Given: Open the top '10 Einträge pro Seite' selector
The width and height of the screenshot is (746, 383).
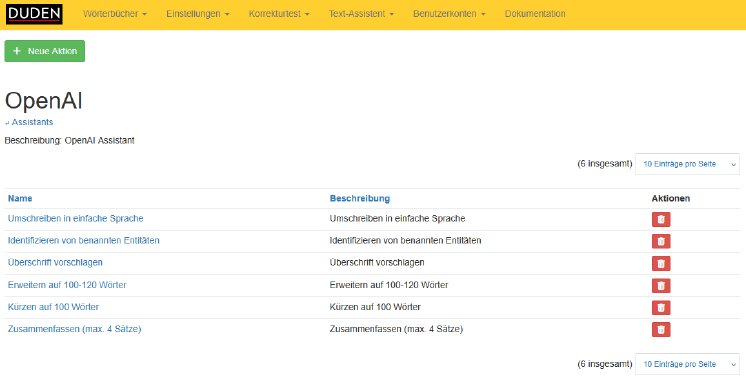Looking at the screenshot, I should pos(687,164).
